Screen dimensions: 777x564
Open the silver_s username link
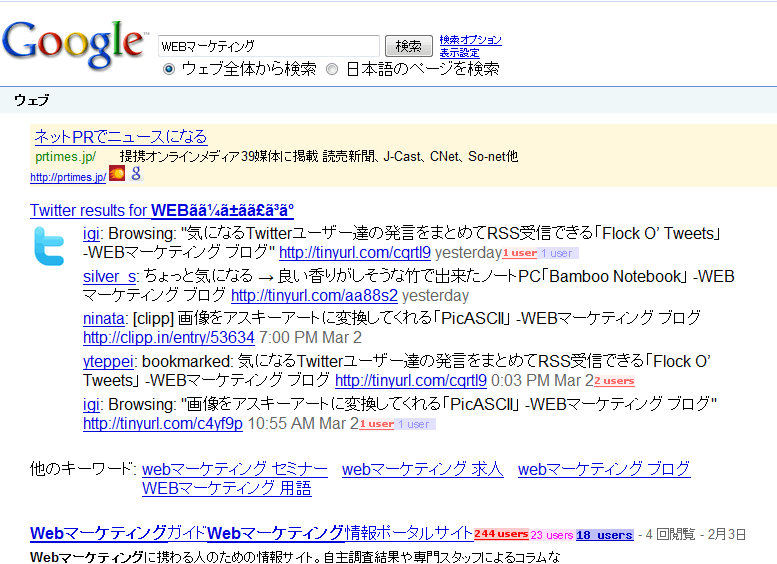110,277
